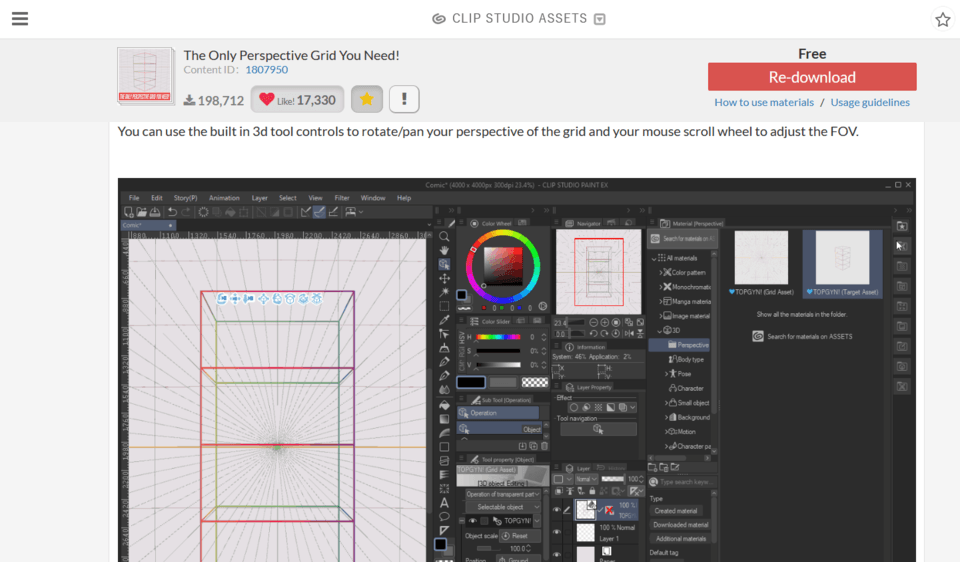Click the perspective grid material thumbnail
The width and height of the screenshot is (960, 562).
click(145, 76)
